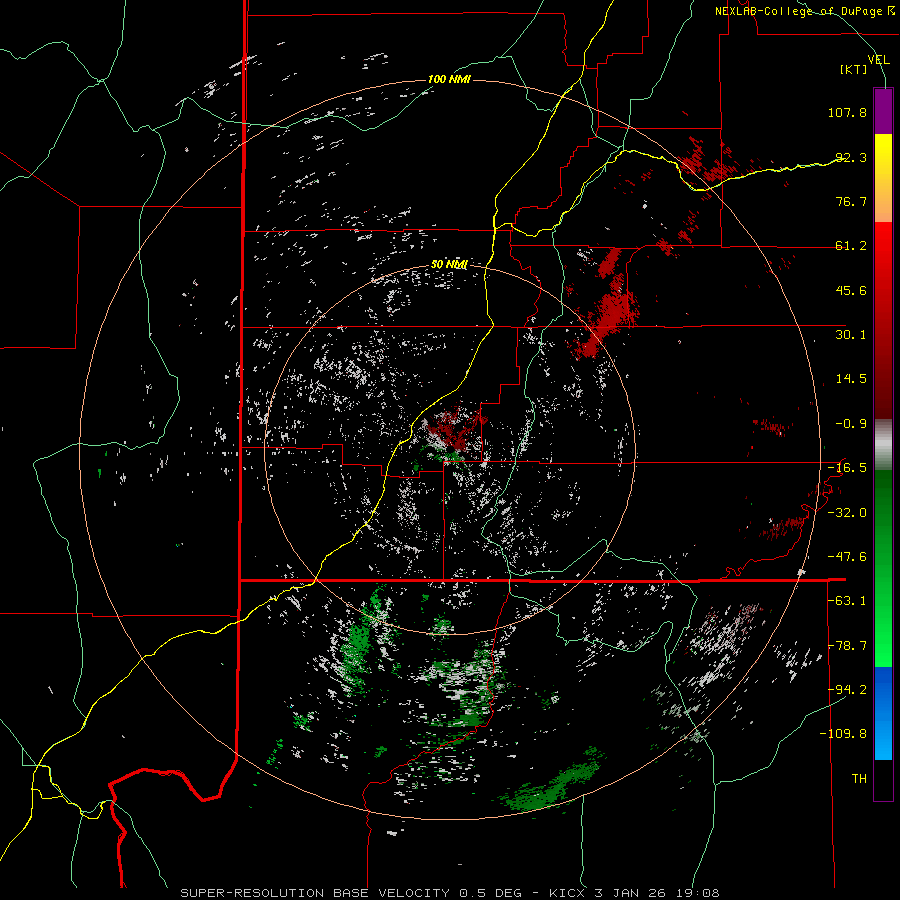Click the 76.7 velocity scale value

(851, 201)
